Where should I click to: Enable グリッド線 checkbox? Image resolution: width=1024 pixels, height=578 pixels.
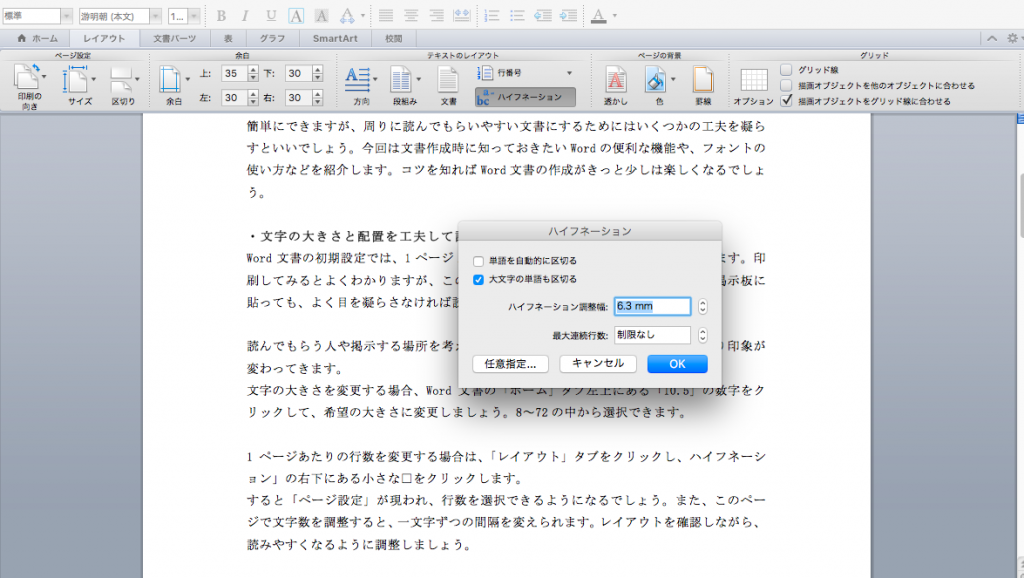click(786, 69)
